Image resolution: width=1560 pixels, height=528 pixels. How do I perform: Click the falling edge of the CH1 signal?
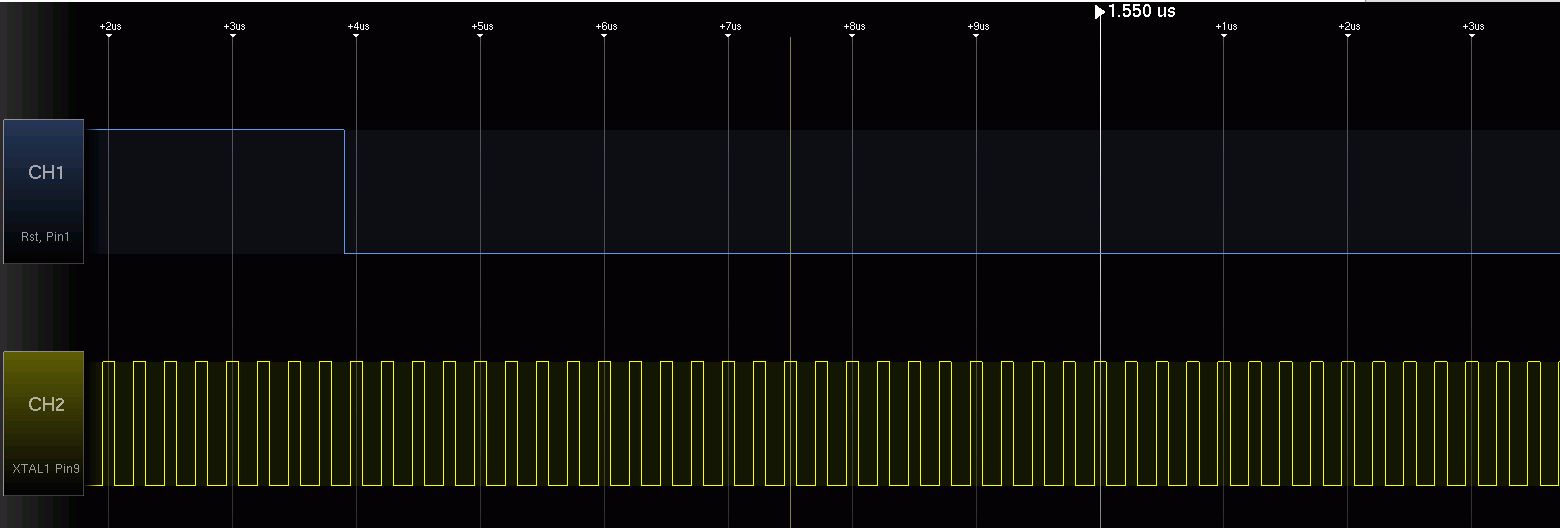pos(345,190)
